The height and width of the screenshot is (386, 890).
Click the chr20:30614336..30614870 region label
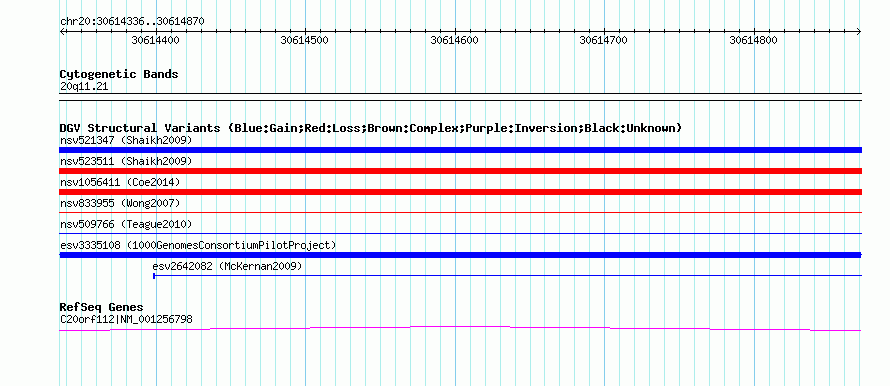(x=132, y=22)
